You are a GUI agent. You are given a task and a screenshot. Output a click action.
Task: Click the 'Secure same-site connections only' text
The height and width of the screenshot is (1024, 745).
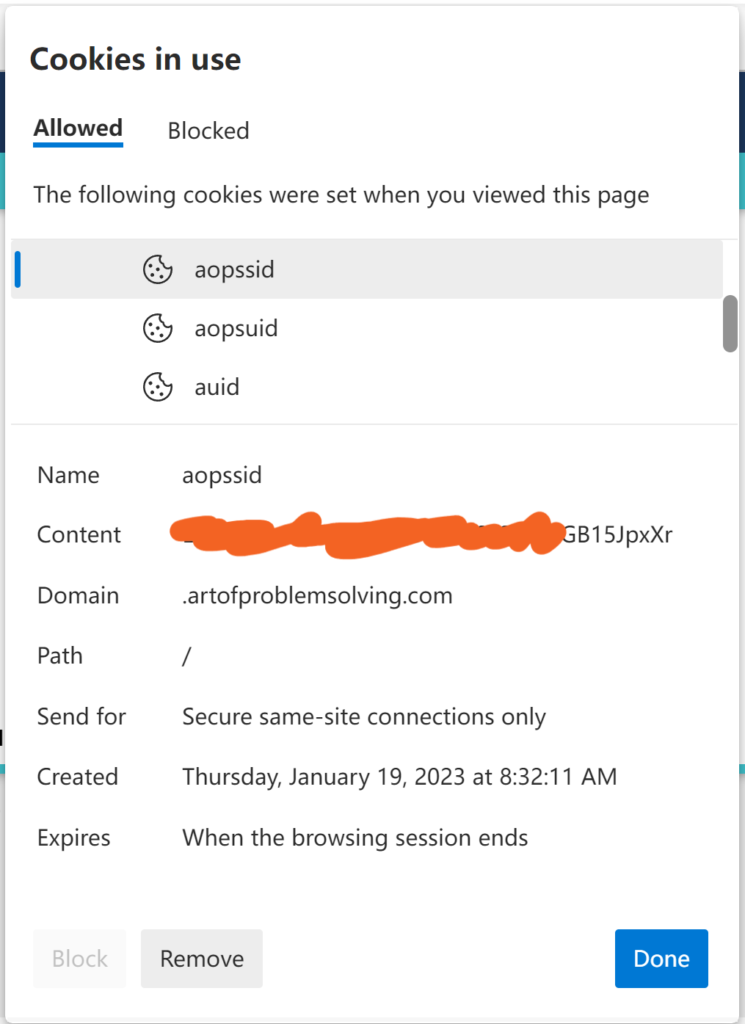click(x=364, y=717)
